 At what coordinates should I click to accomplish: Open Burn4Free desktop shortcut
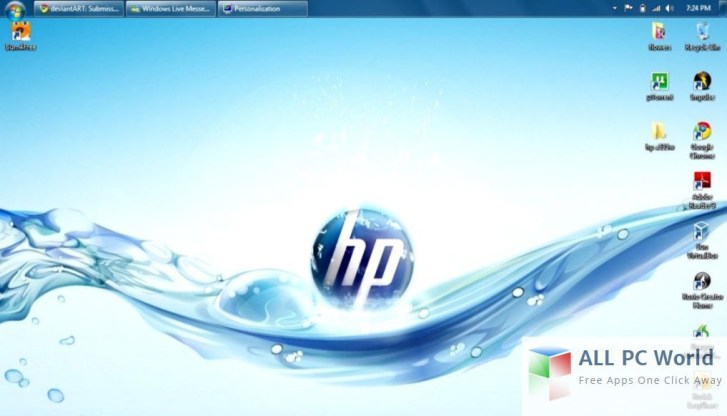tap(20, 36)
